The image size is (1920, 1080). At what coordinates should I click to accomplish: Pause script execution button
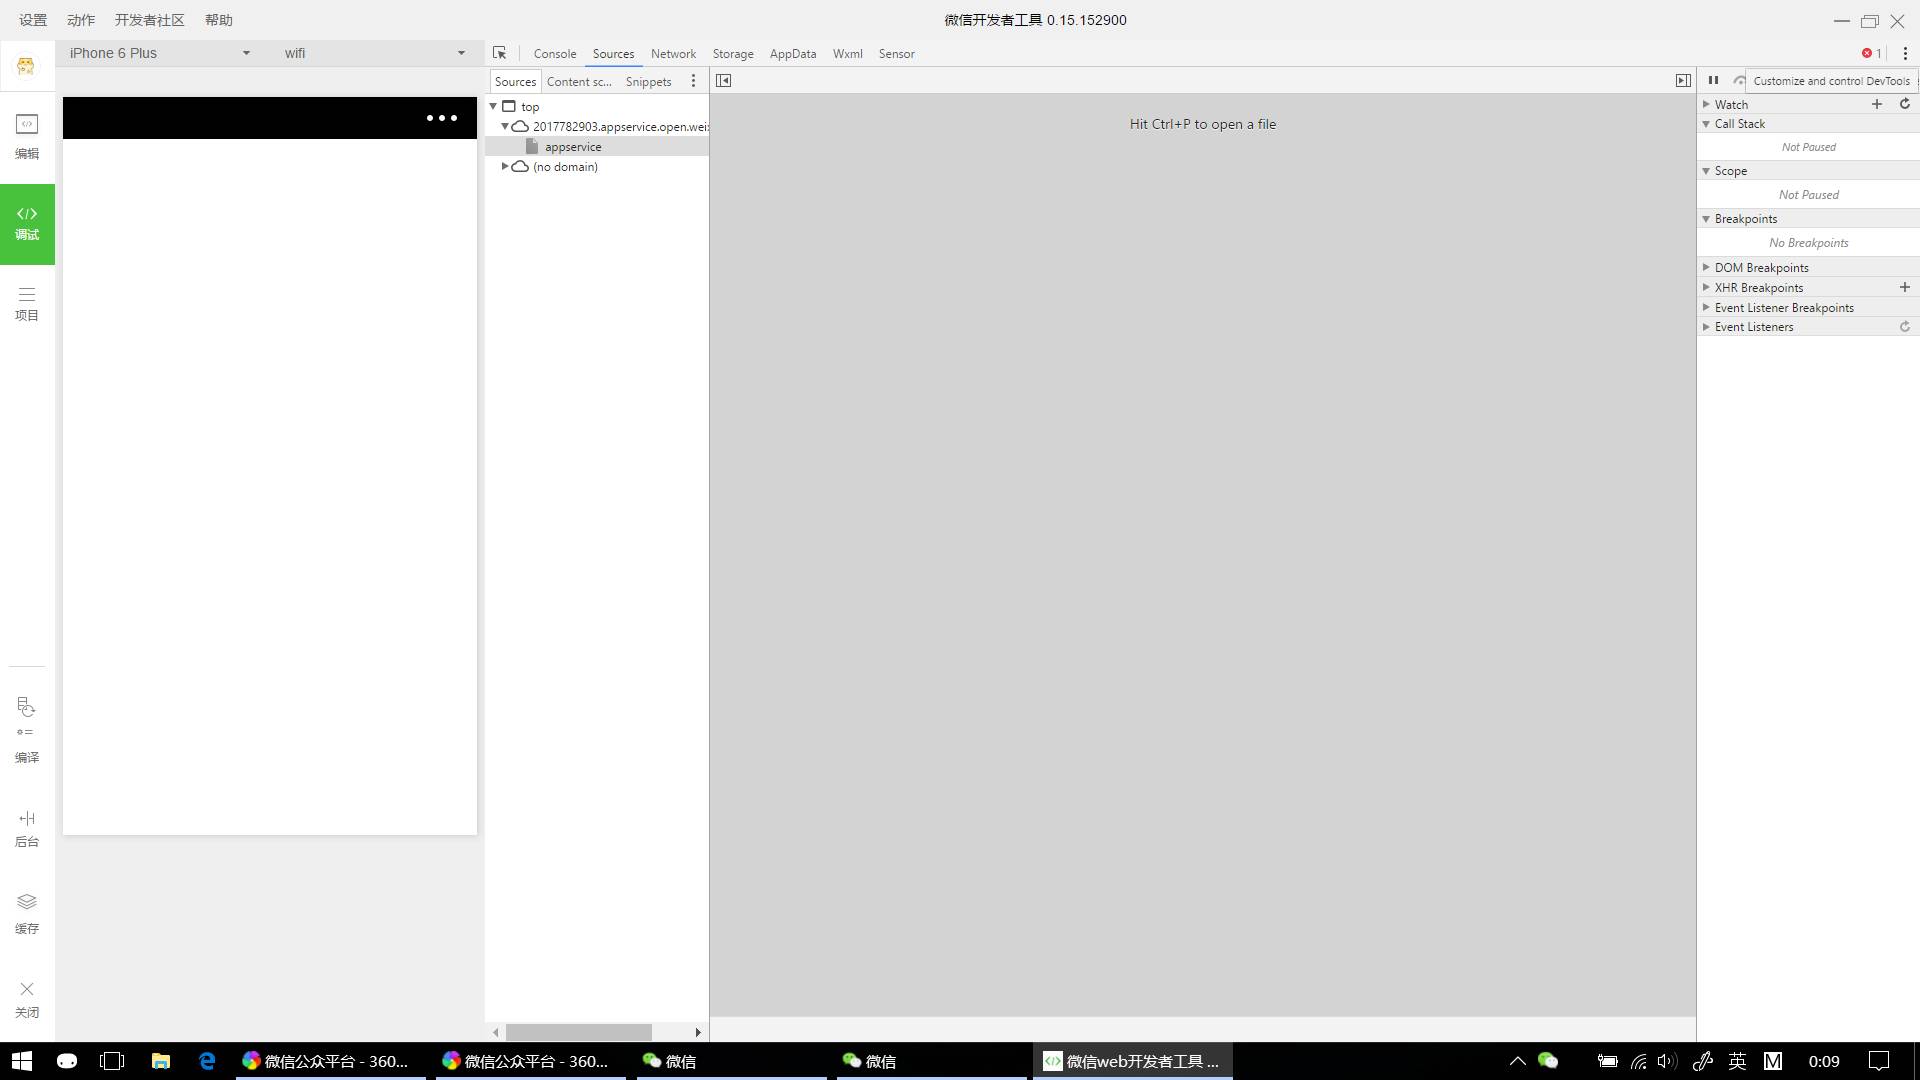pos(1713,81)
